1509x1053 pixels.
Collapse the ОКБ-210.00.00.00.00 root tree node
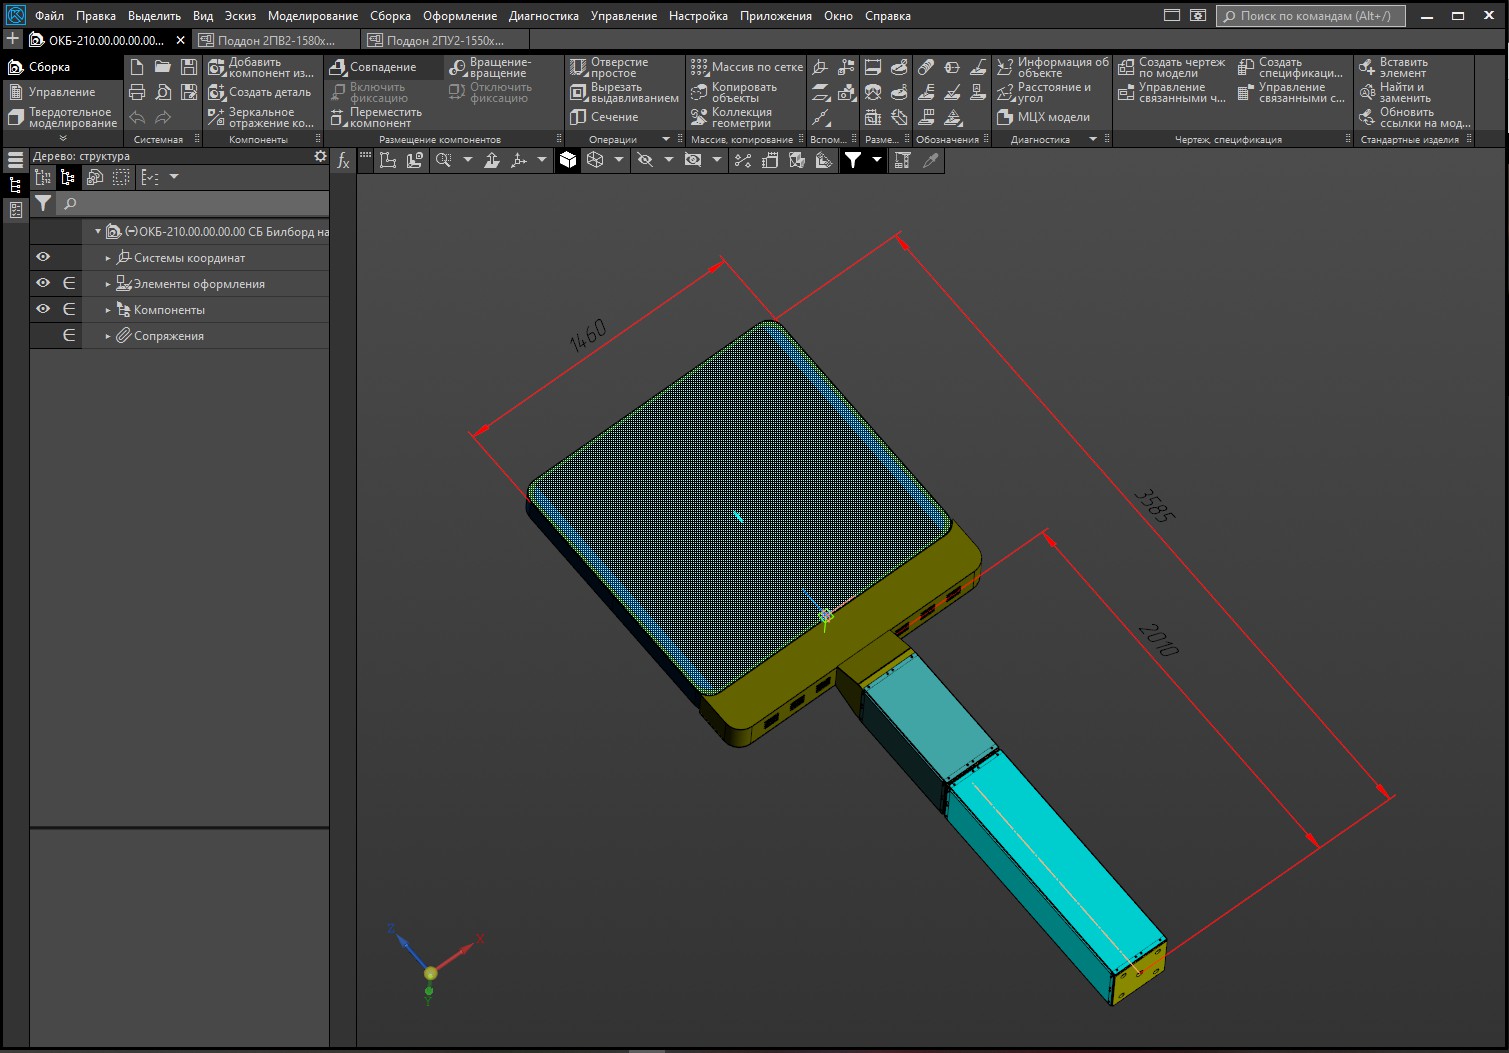[98, 232]
